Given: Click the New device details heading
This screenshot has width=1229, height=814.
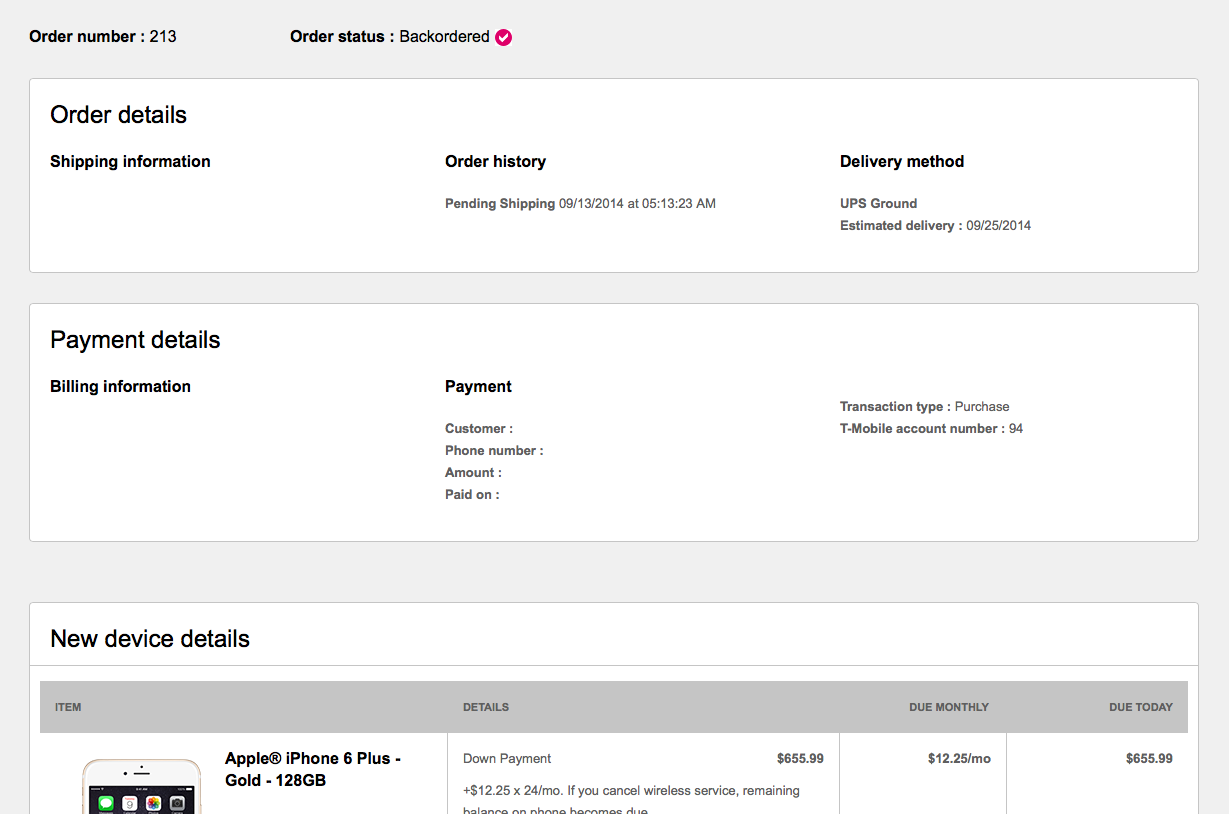Looking at the screenshot, I should (x=150, y=639).
